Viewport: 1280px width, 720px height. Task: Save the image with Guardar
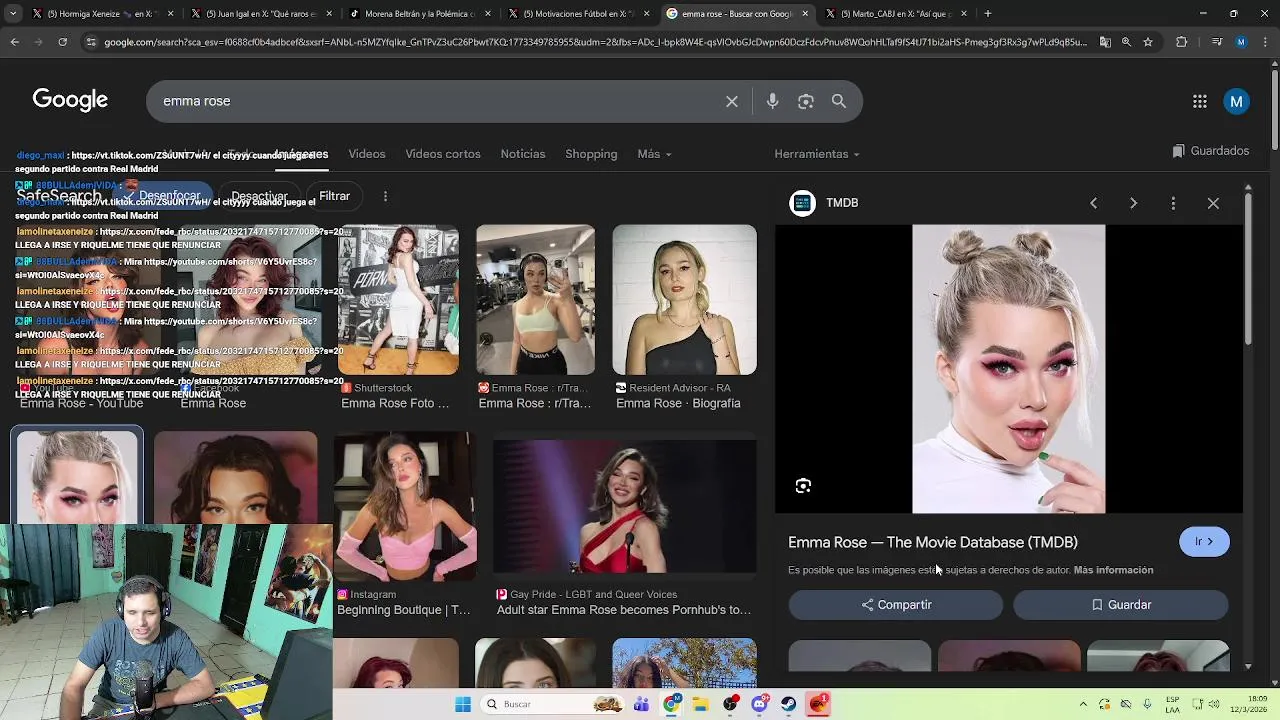tap(1121, 605)
